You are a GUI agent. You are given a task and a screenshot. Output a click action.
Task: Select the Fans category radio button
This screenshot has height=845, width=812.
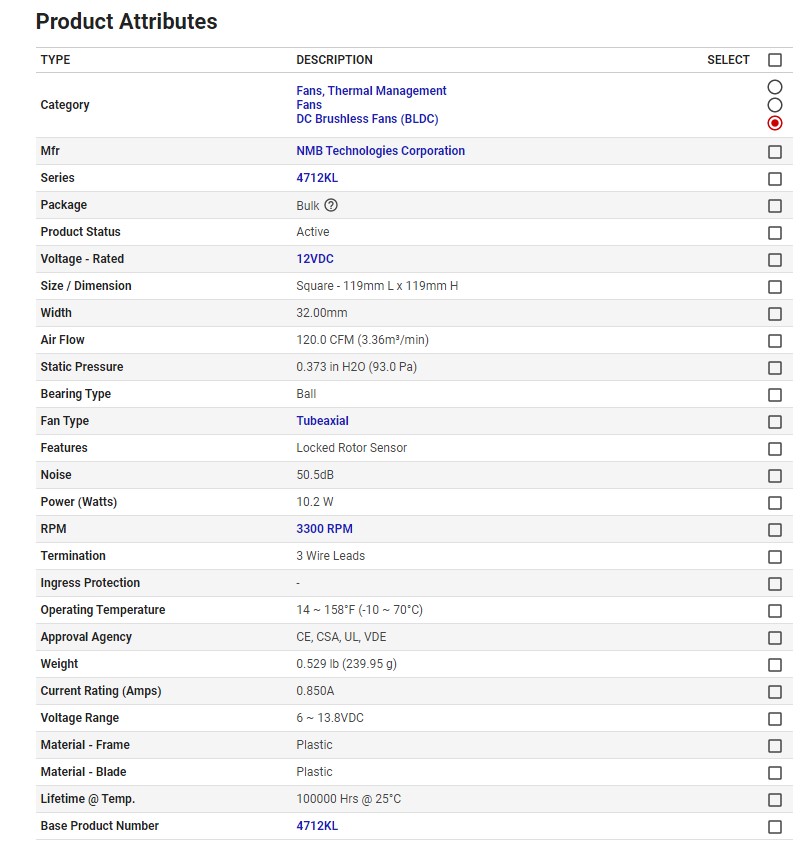774,105
